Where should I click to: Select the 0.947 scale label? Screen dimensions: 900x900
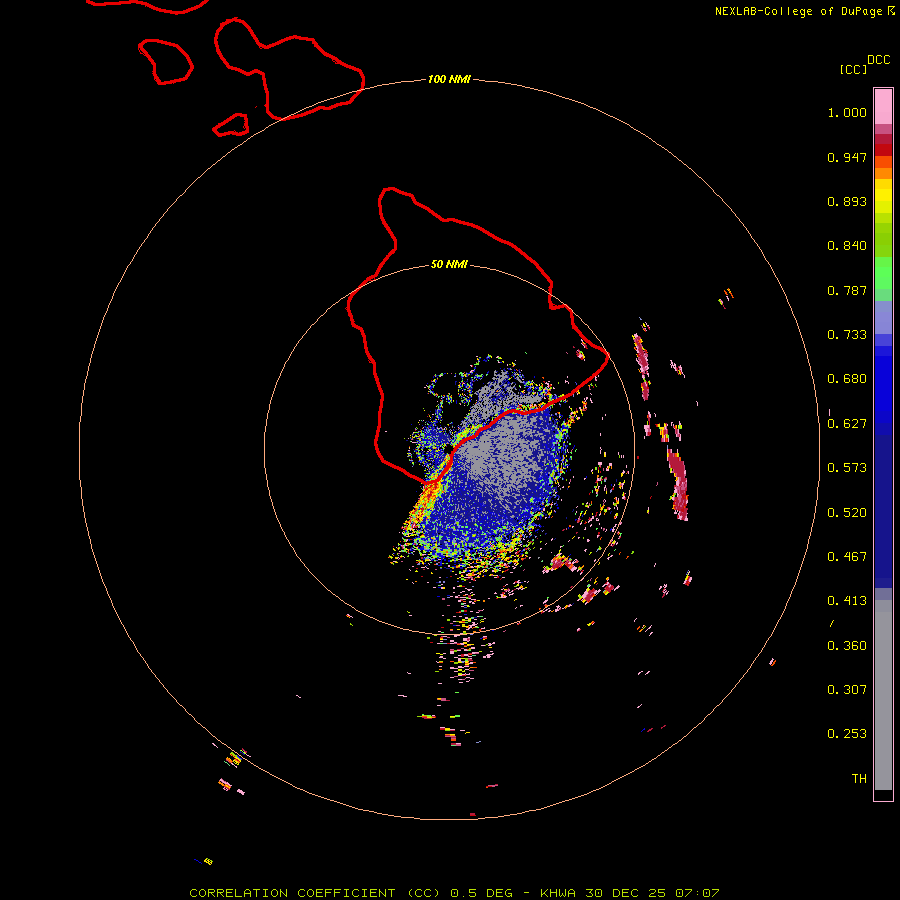[847, 157]
